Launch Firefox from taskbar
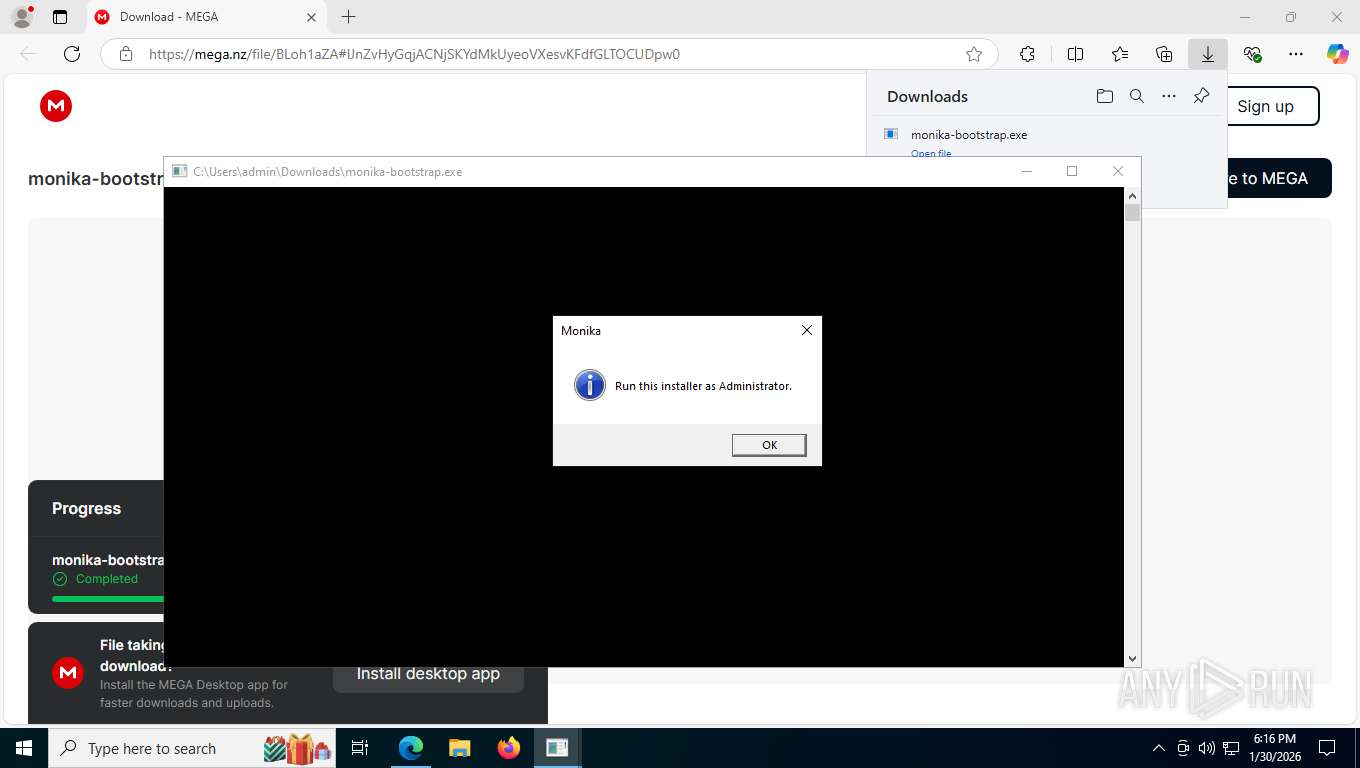 509,748
